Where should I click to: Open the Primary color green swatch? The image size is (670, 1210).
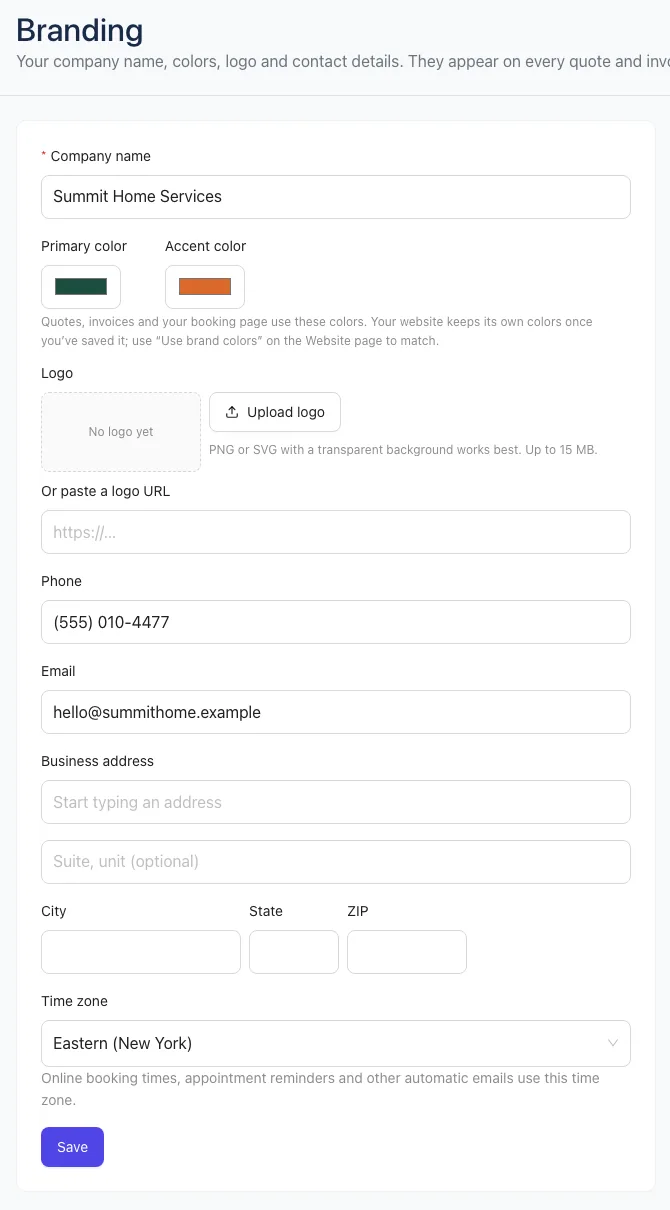pos(81,287)
